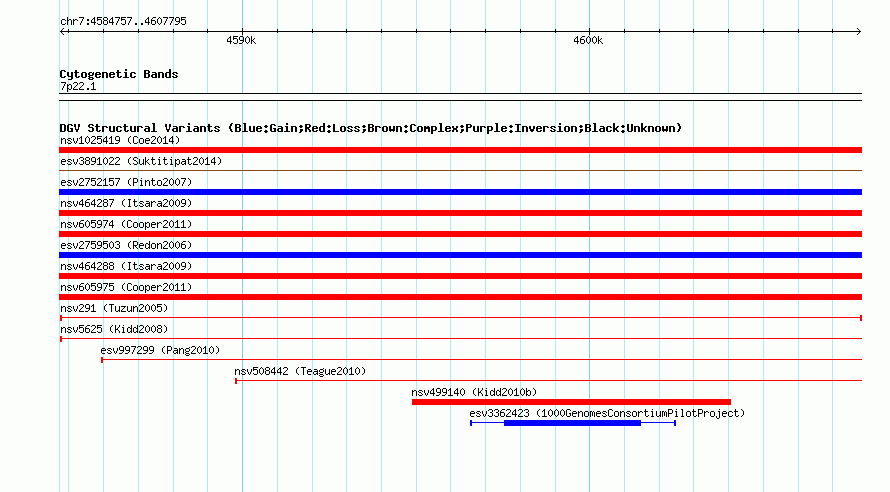This screenshot has height=492, width=890.
Task: Open variant nsv464288 (Itsara2009) label
Action: click(126, 266)
